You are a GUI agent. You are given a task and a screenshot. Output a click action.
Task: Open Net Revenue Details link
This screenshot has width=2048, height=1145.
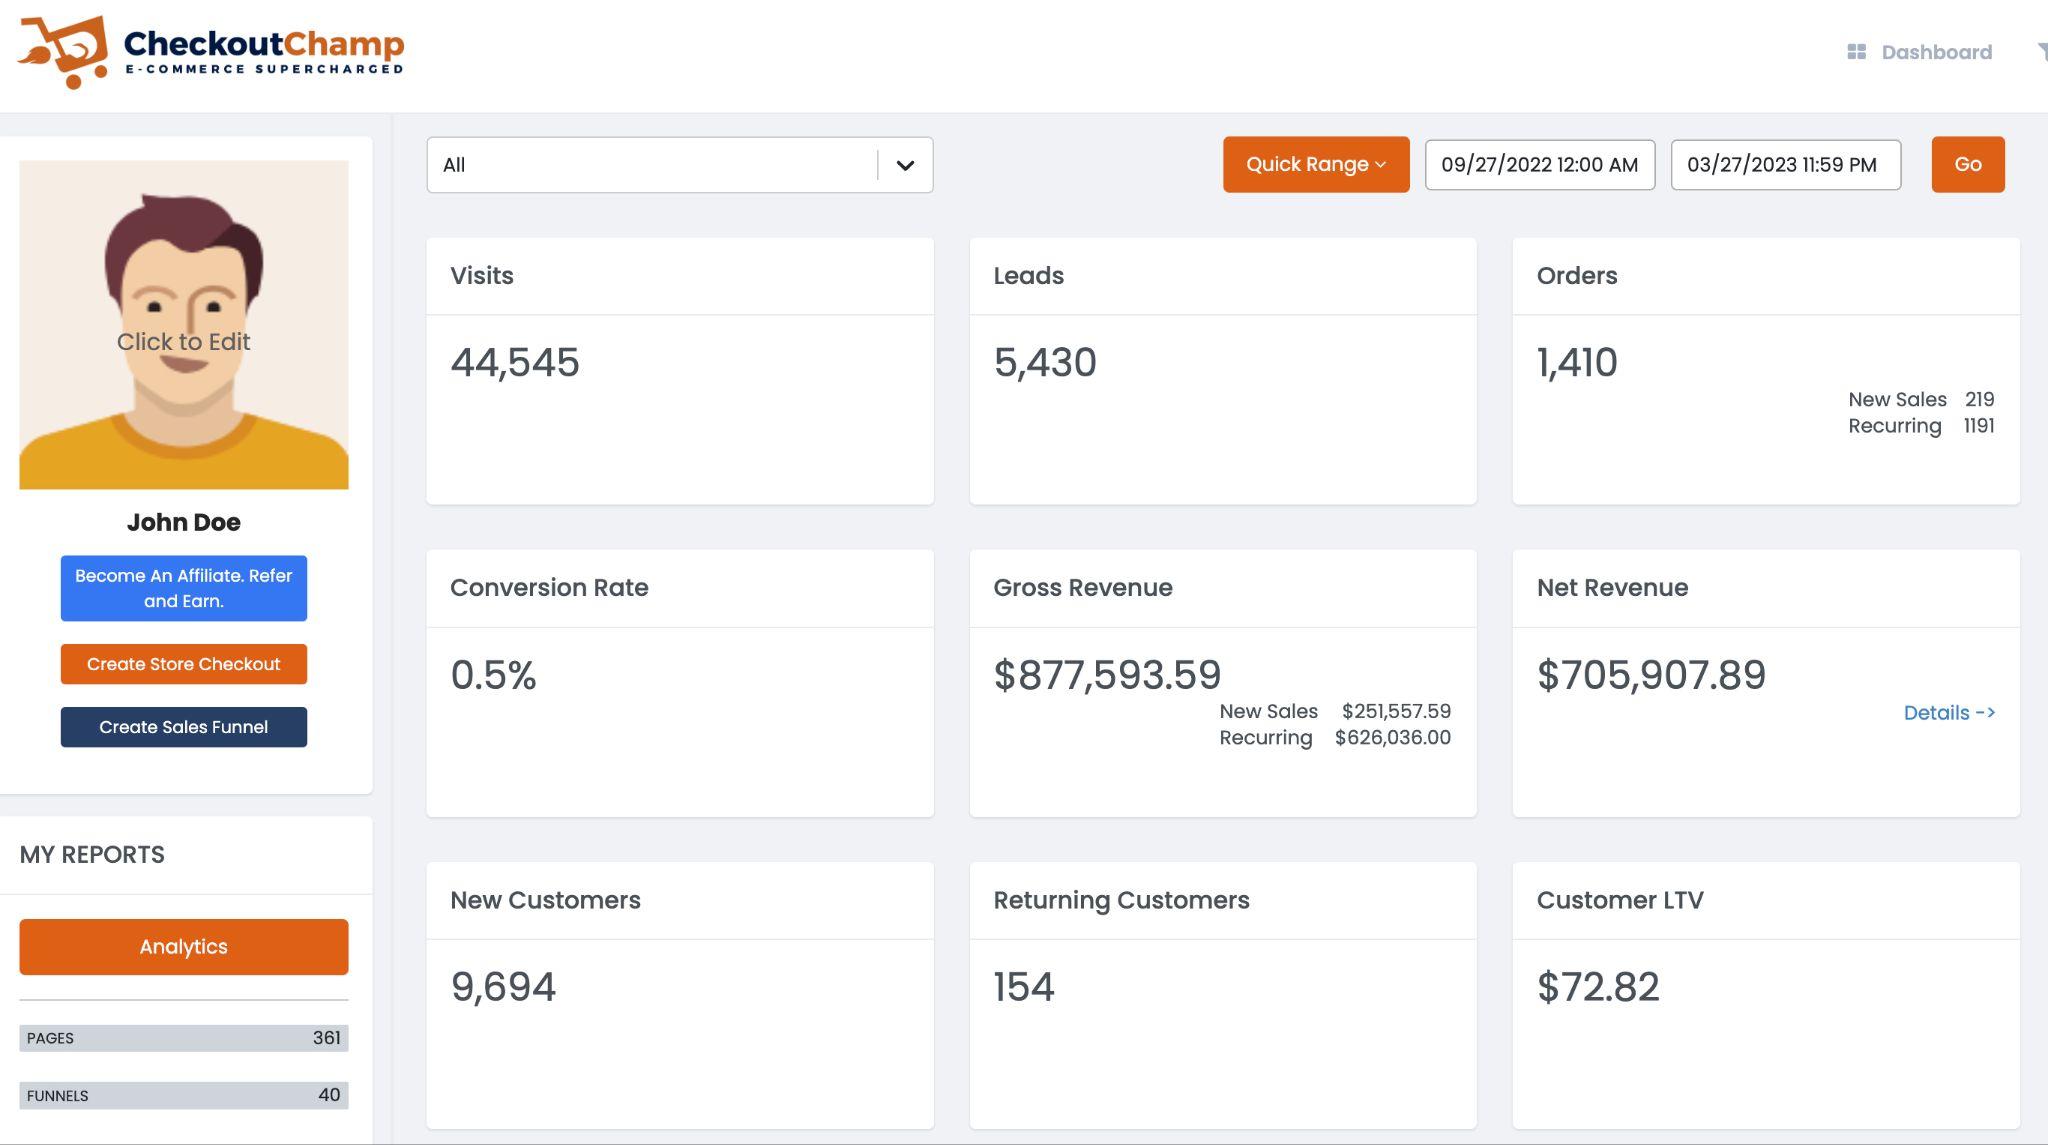pos(1949,713)
